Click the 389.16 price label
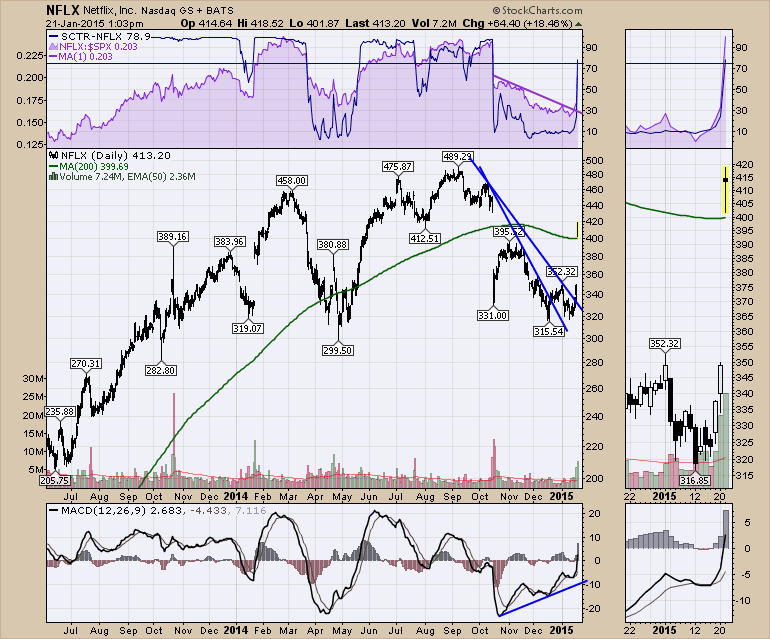The height and width of the screenshot is (639, 770). (x=172, y=237)
